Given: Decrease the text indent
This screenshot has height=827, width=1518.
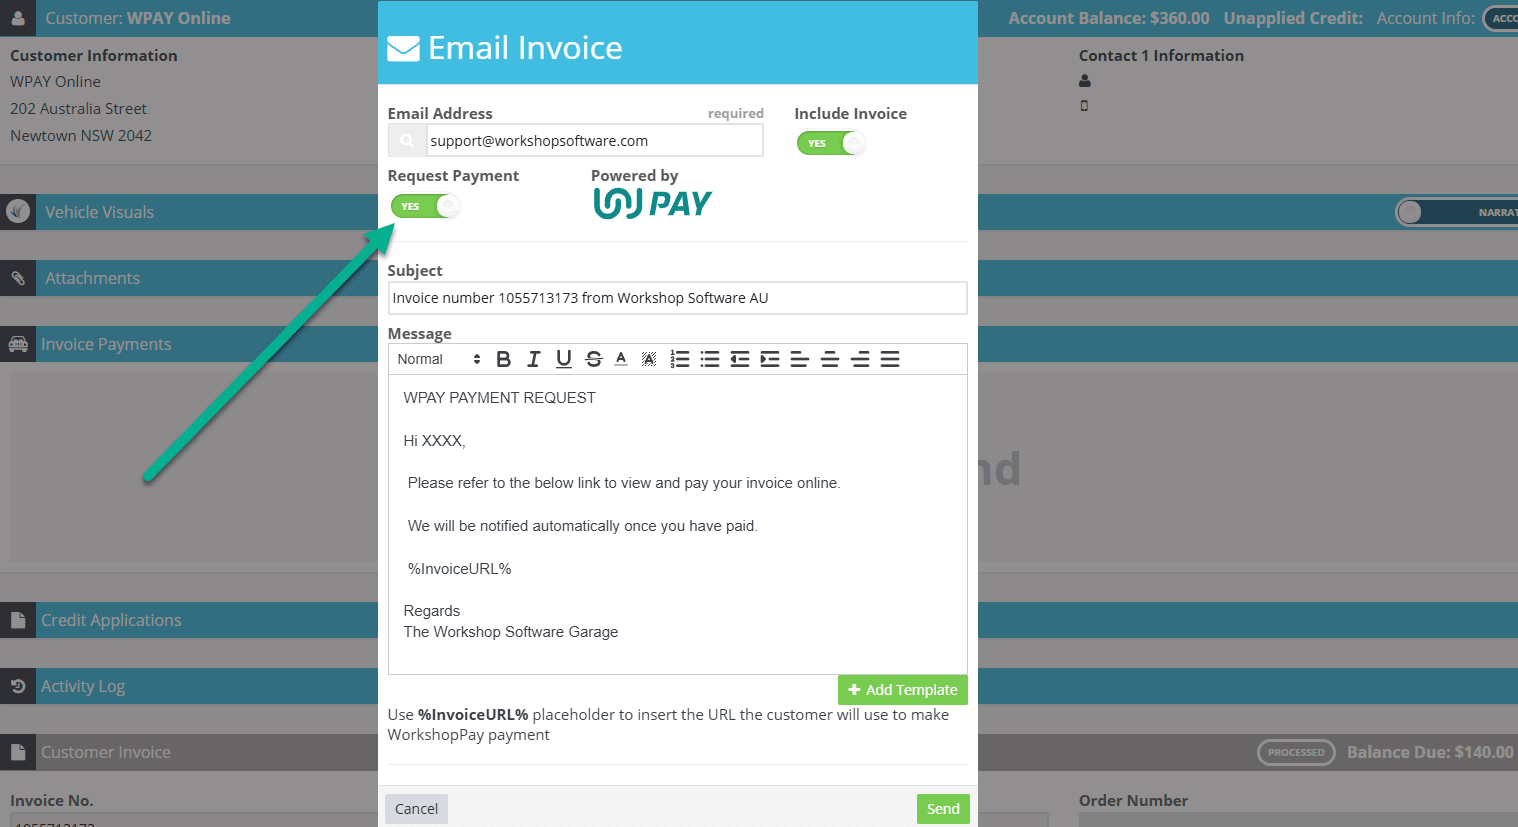Looking at the screenshot, I should (739, 359).
